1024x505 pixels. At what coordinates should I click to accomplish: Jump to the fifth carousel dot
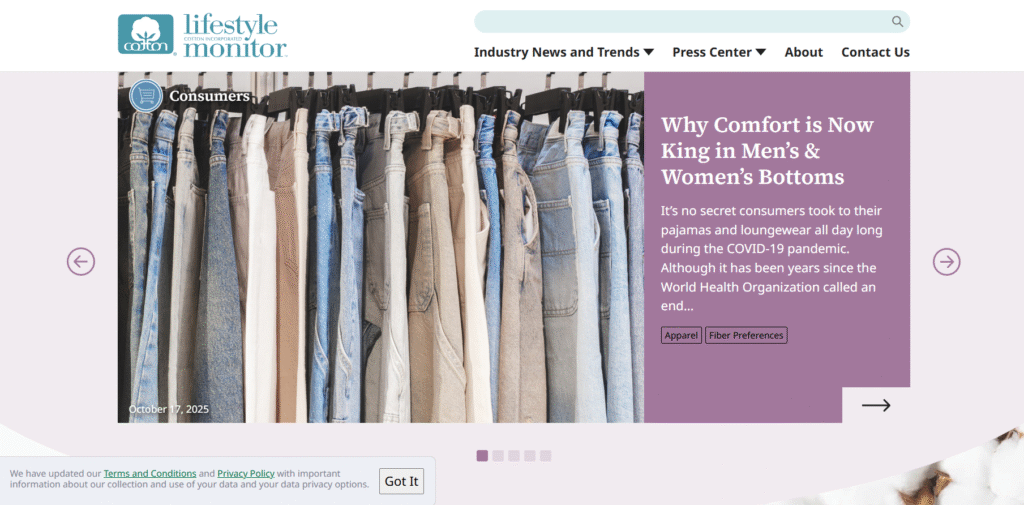pos(545,456)
